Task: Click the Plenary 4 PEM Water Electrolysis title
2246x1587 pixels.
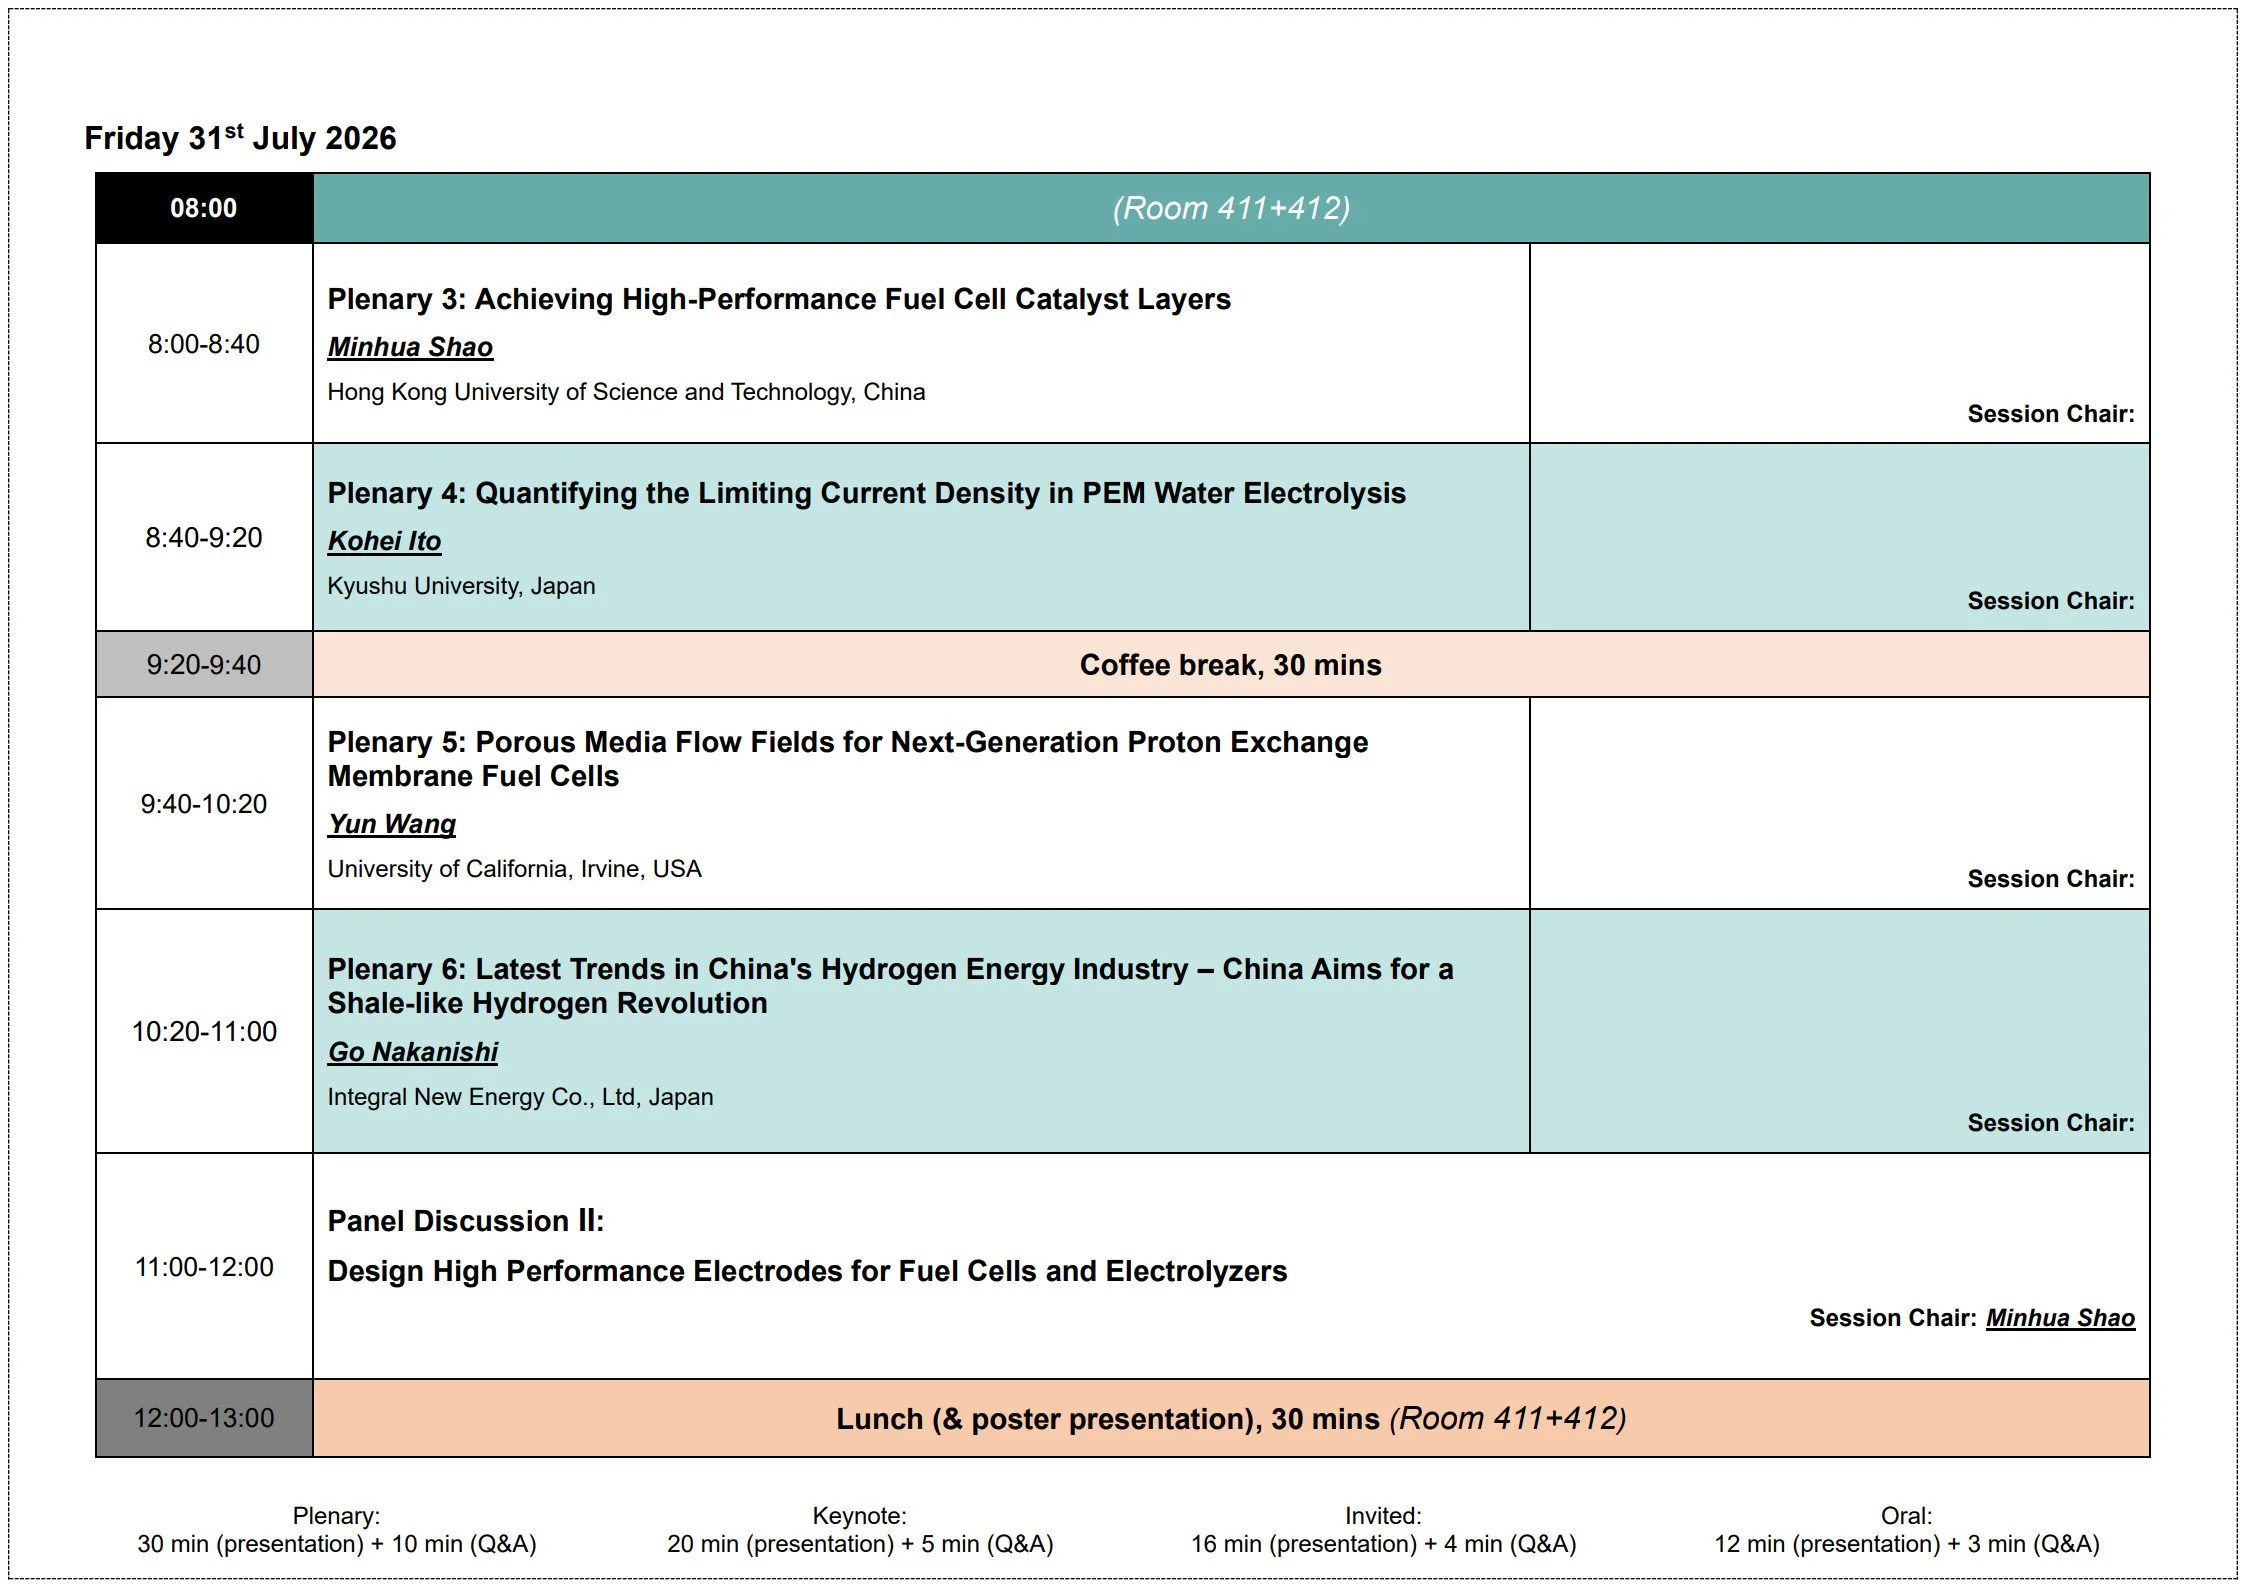Action: point(866,493)
